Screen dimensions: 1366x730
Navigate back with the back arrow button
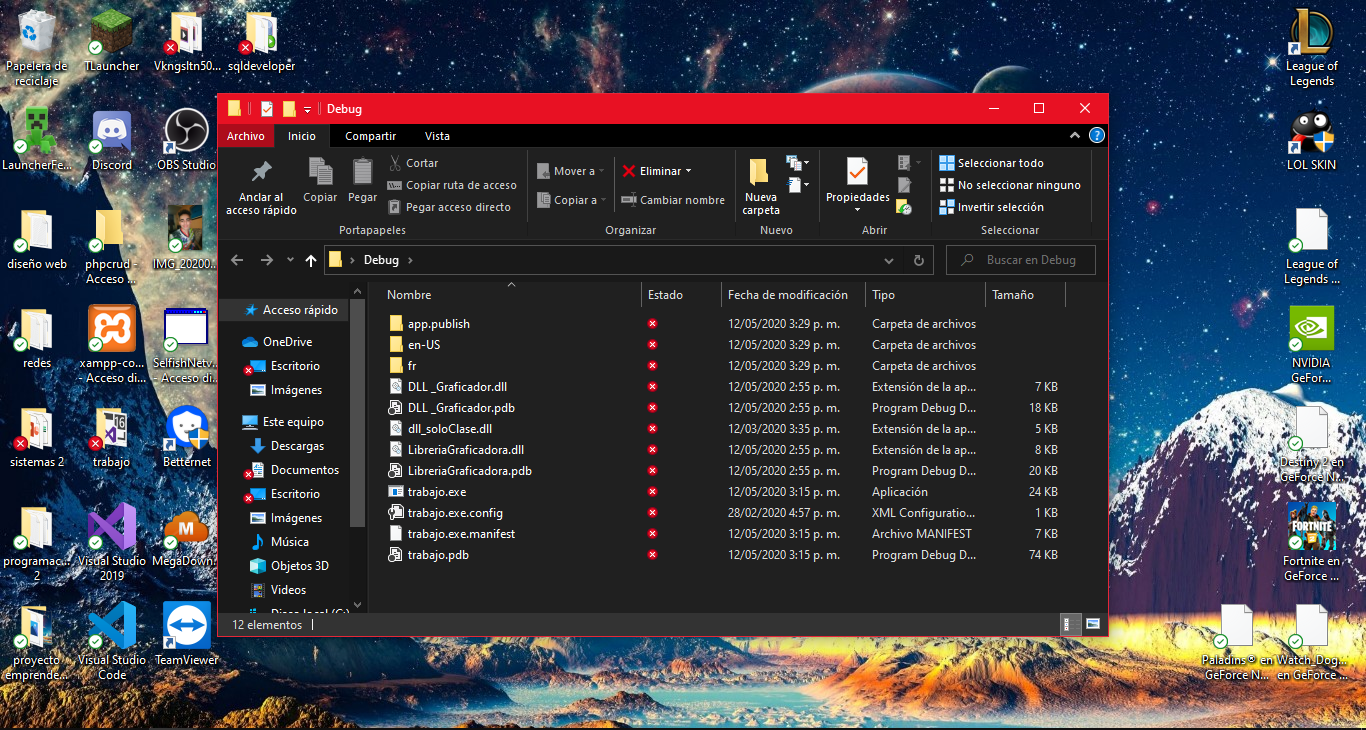pos(237,260)
